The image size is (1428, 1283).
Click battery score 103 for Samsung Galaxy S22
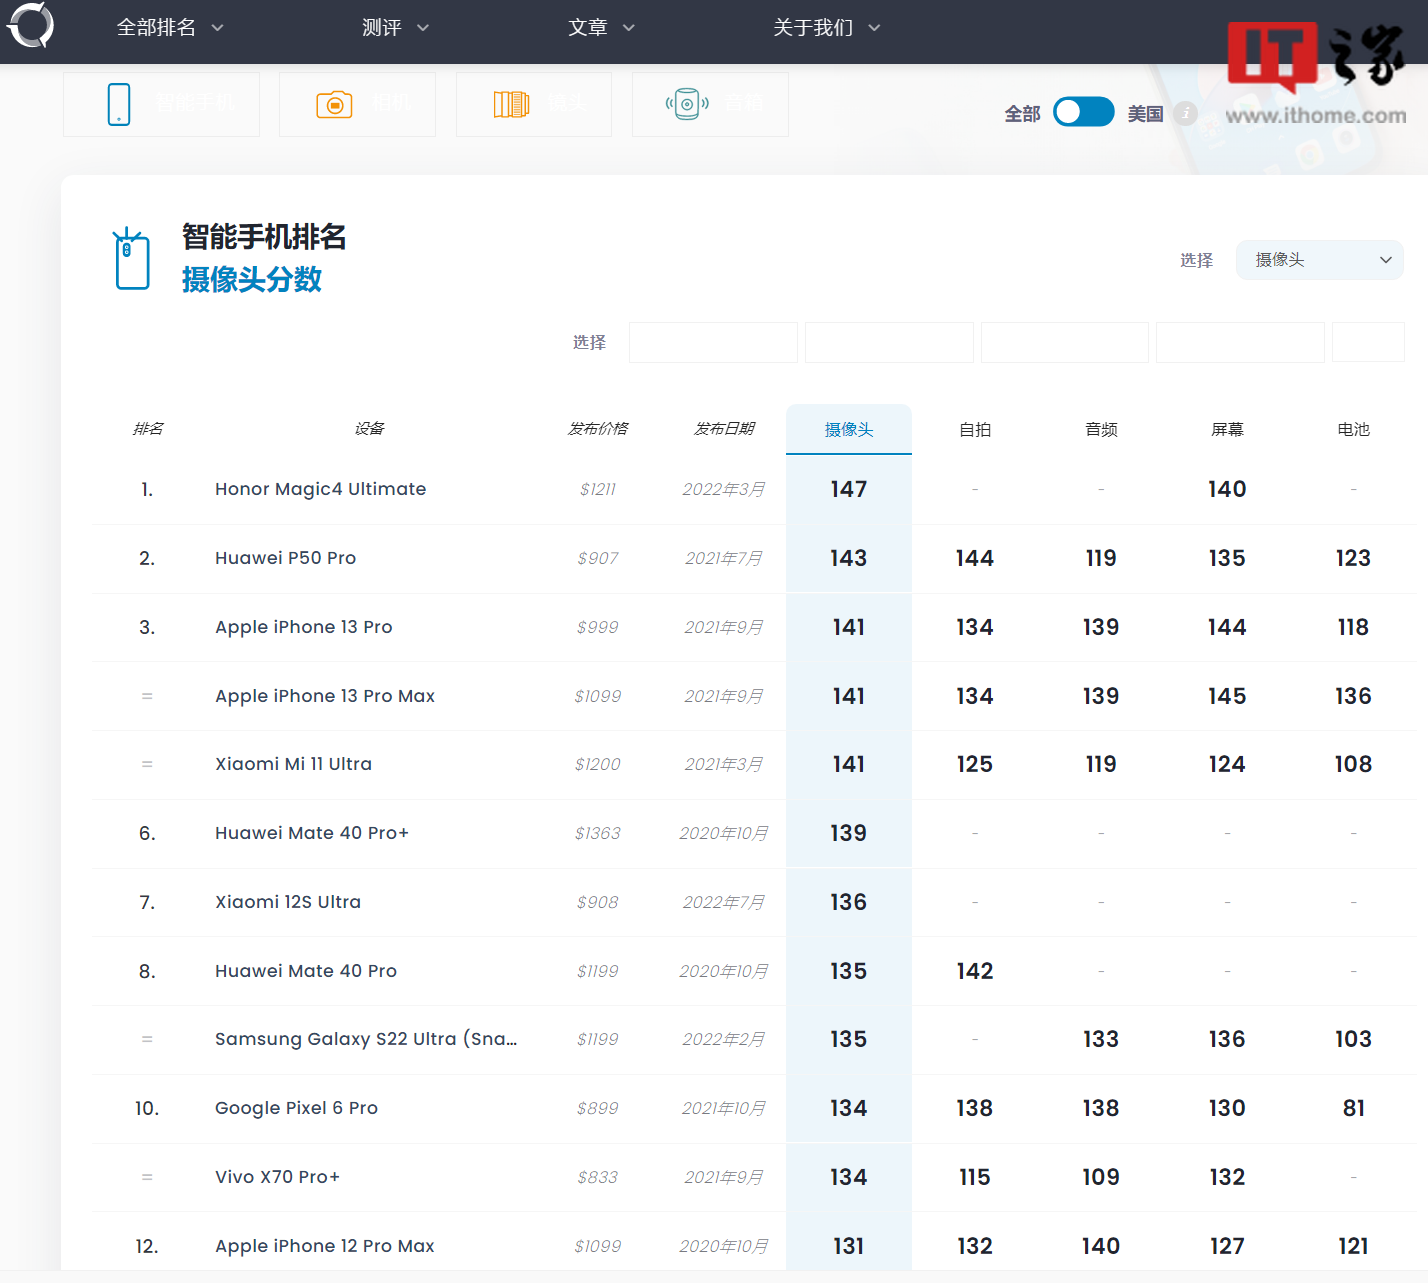point(1353,1039)
